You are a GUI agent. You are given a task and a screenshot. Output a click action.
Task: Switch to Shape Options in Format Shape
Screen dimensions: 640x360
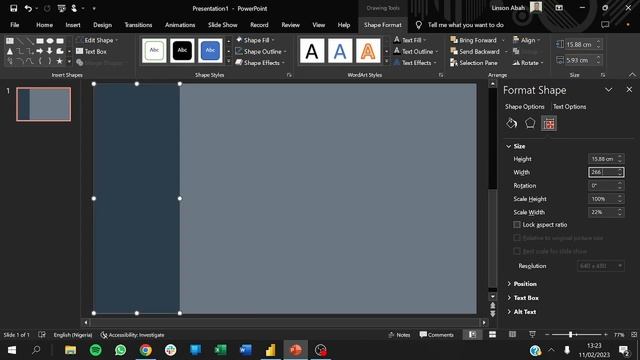pyautogui.click(x=524, y=107)
